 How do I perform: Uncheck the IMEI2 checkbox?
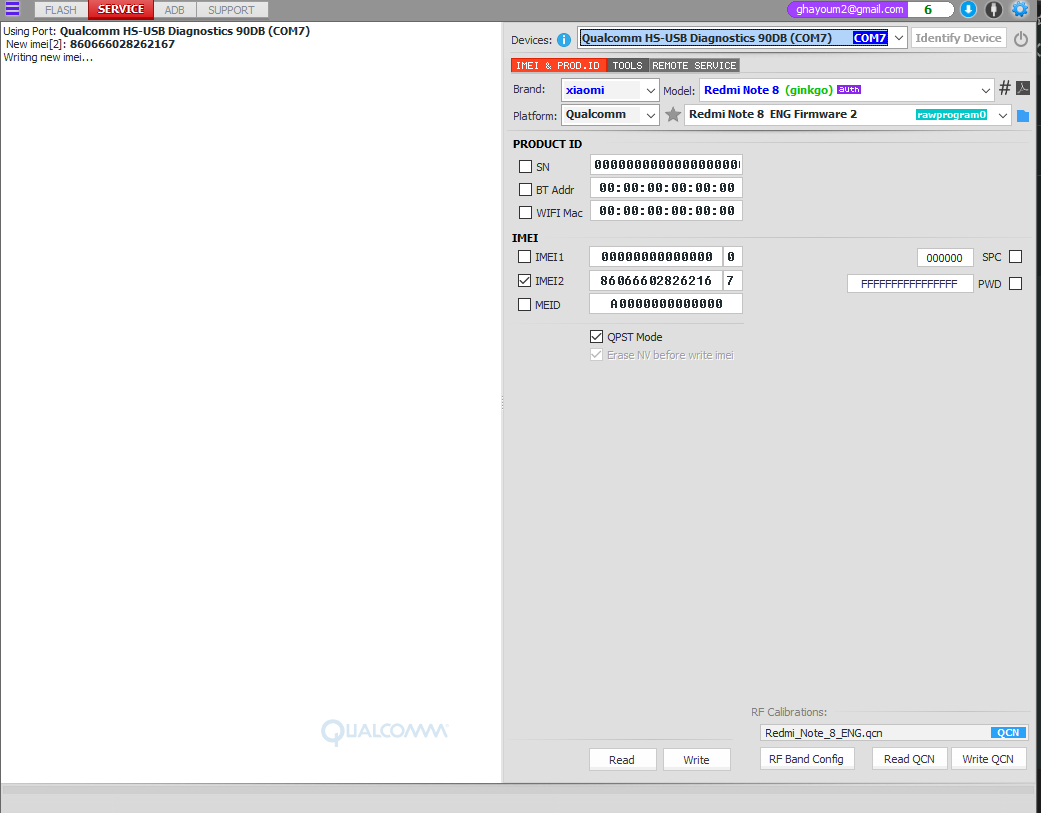524,281
